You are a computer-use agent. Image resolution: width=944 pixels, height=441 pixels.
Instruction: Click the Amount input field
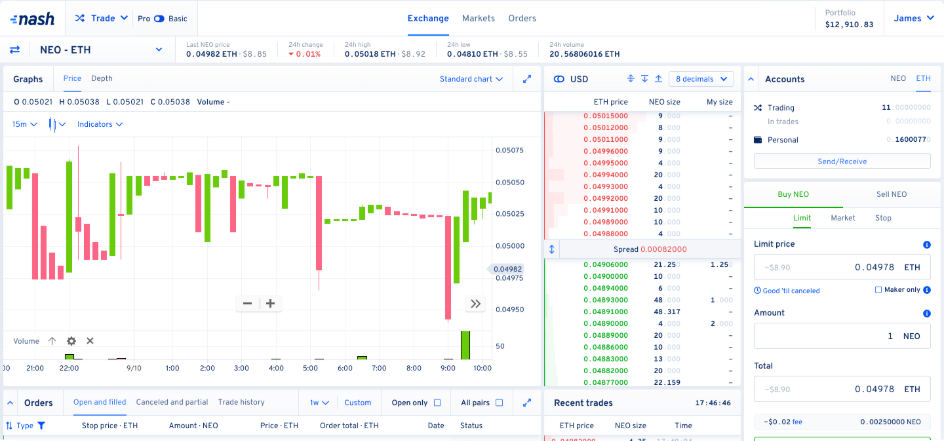pos(842,336)
